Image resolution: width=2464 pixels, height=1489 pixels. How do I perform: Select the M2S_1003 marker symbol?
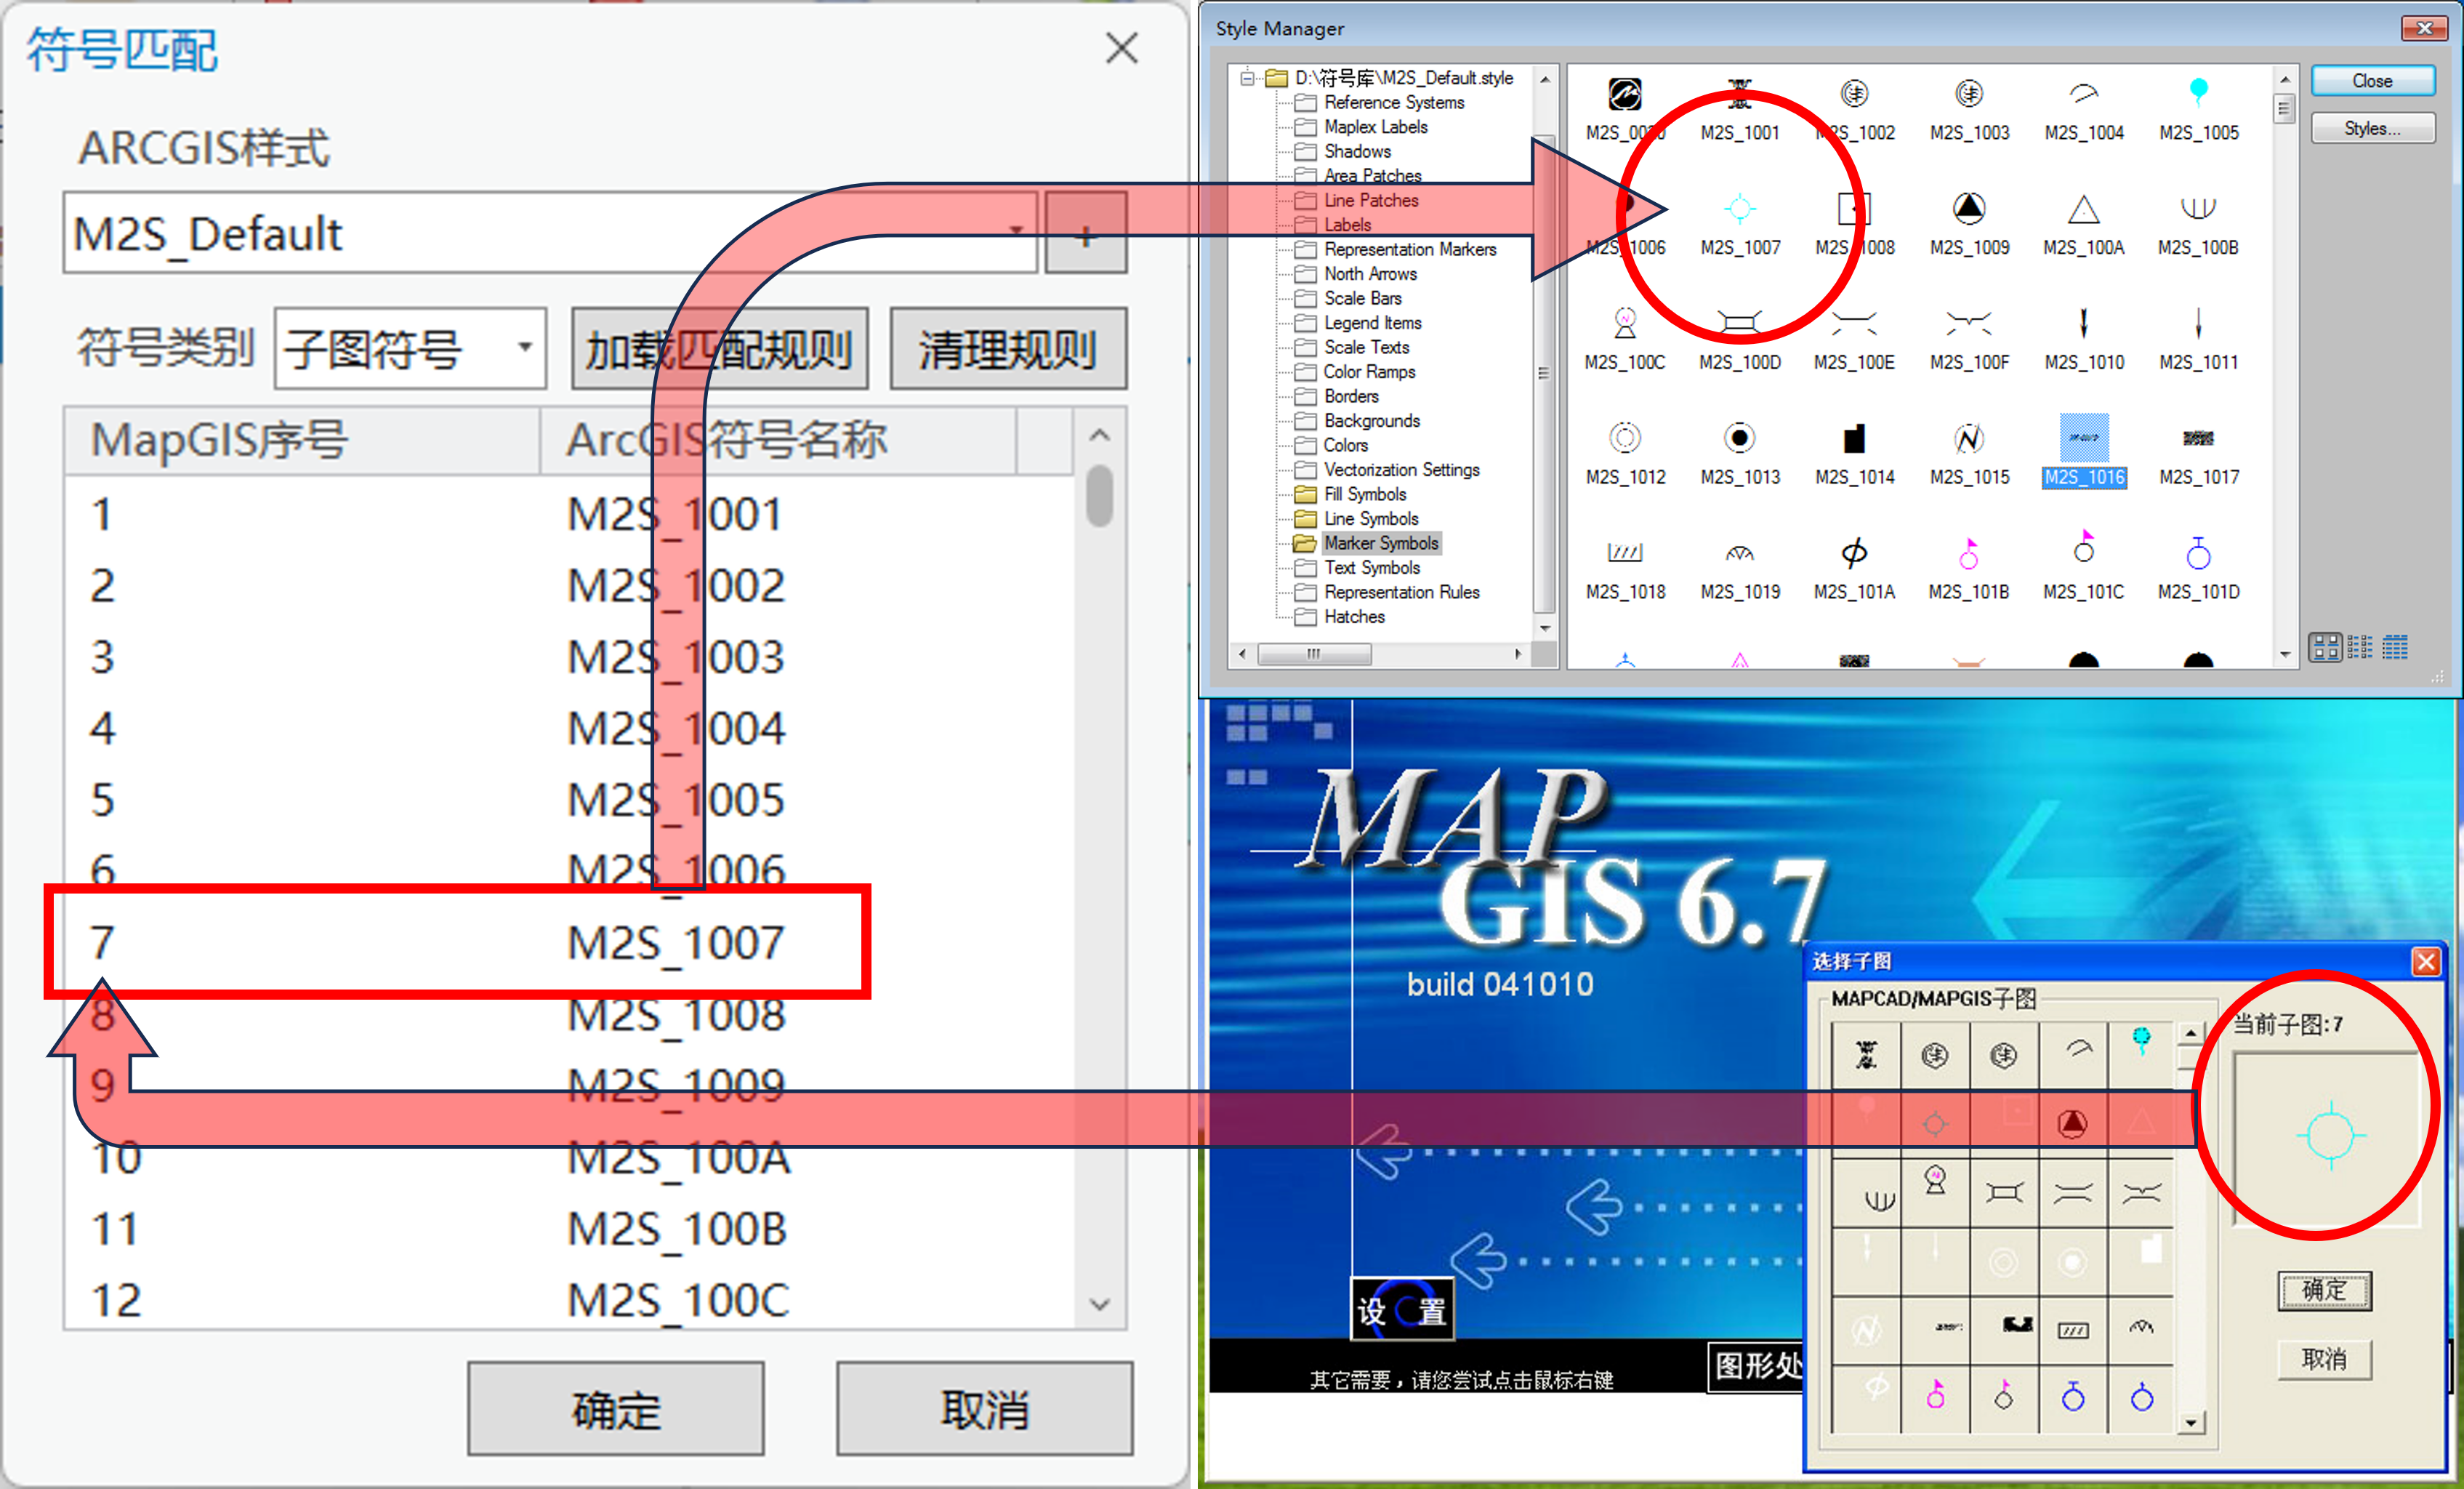click(1969, 108)
